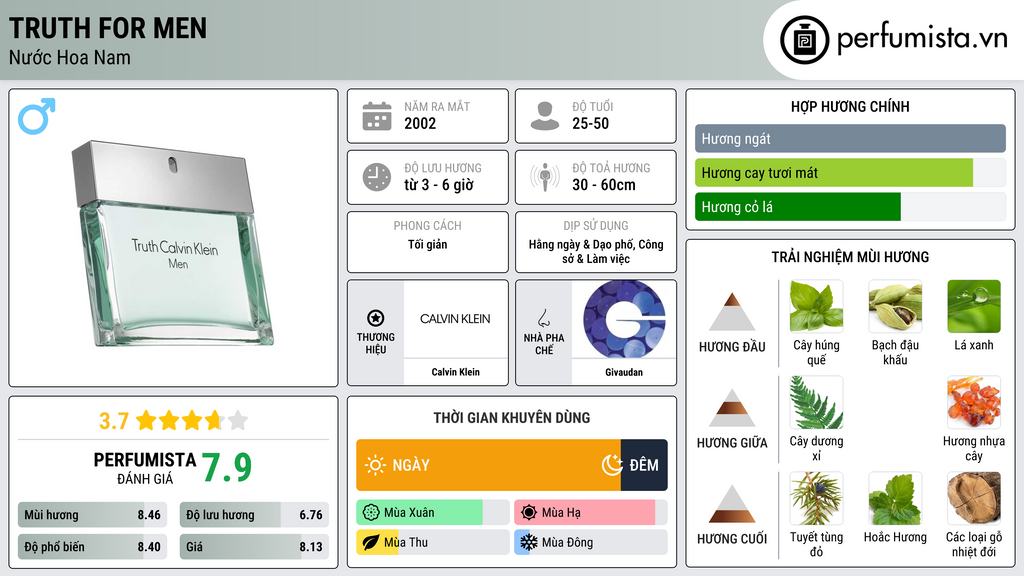
Task: Click the Mùa Hạ season bar
Action: coord(591,513)
